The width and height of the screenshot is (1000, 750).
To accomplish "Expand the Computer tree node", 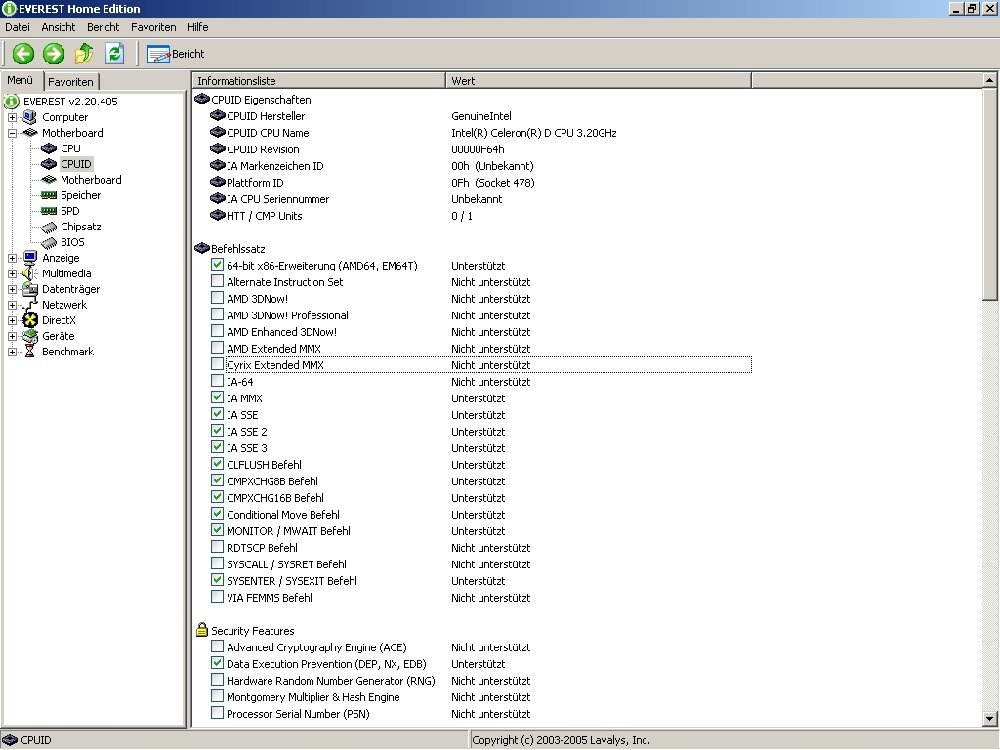I will [x=13, y=117].
